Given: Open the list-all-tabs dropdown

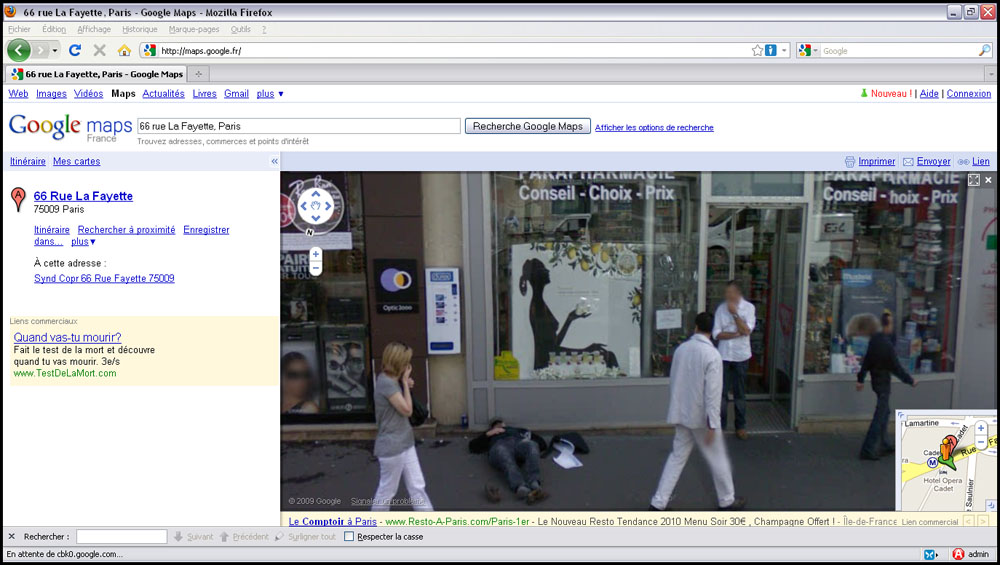Looking at the screenshot, I should click(x=990, y=74).
